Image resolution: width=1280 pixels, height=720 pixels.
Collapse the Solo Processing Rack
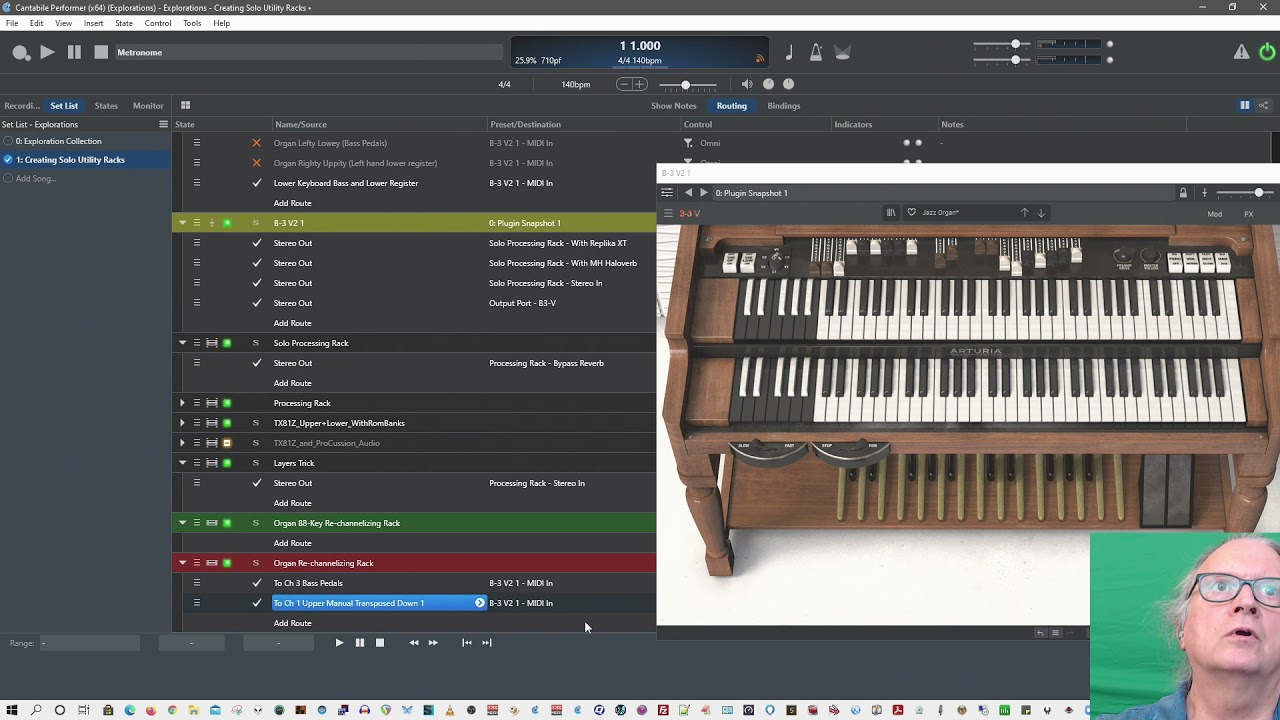click(182, 343)
